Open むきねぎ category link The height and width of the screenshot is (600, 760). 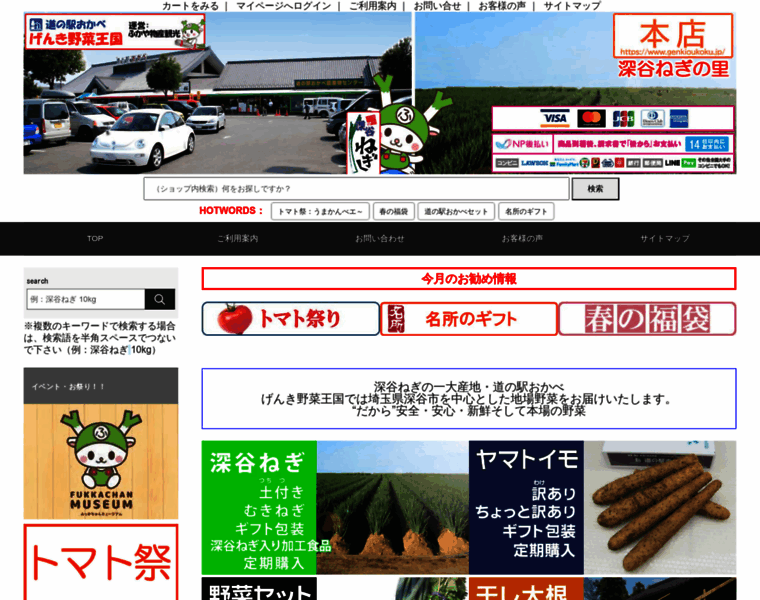coord(274,510)
